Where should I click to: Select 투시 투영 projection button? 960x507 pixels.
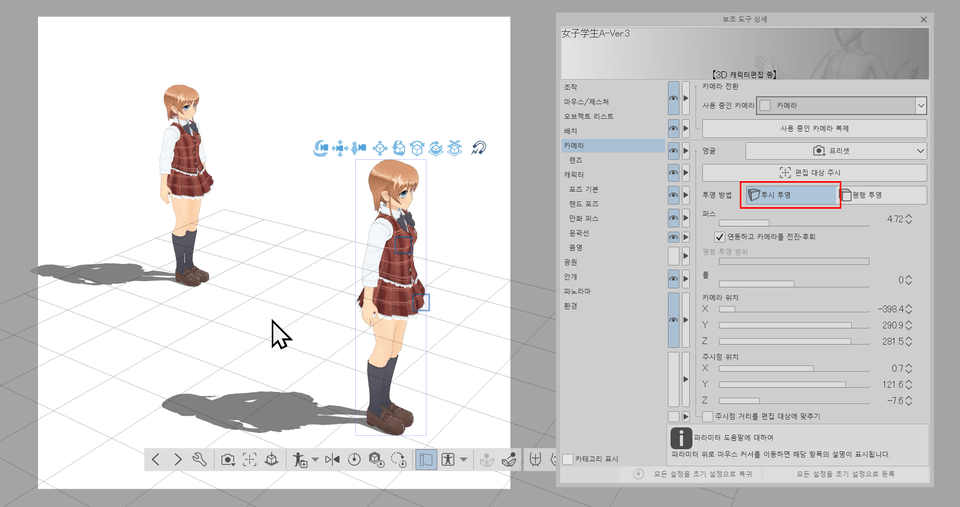(790, 195)
